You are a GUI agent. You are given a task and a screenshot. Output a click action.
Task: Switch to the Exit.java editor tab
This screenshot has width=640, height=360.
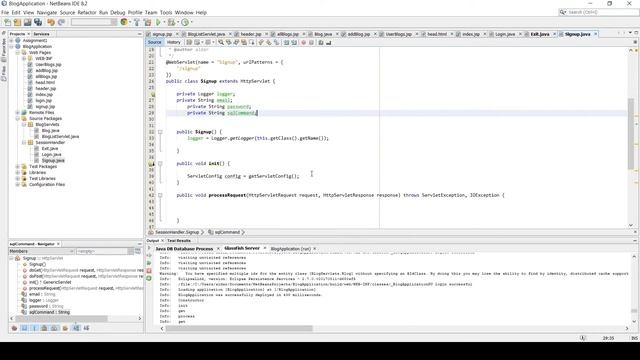pos(540,34)
